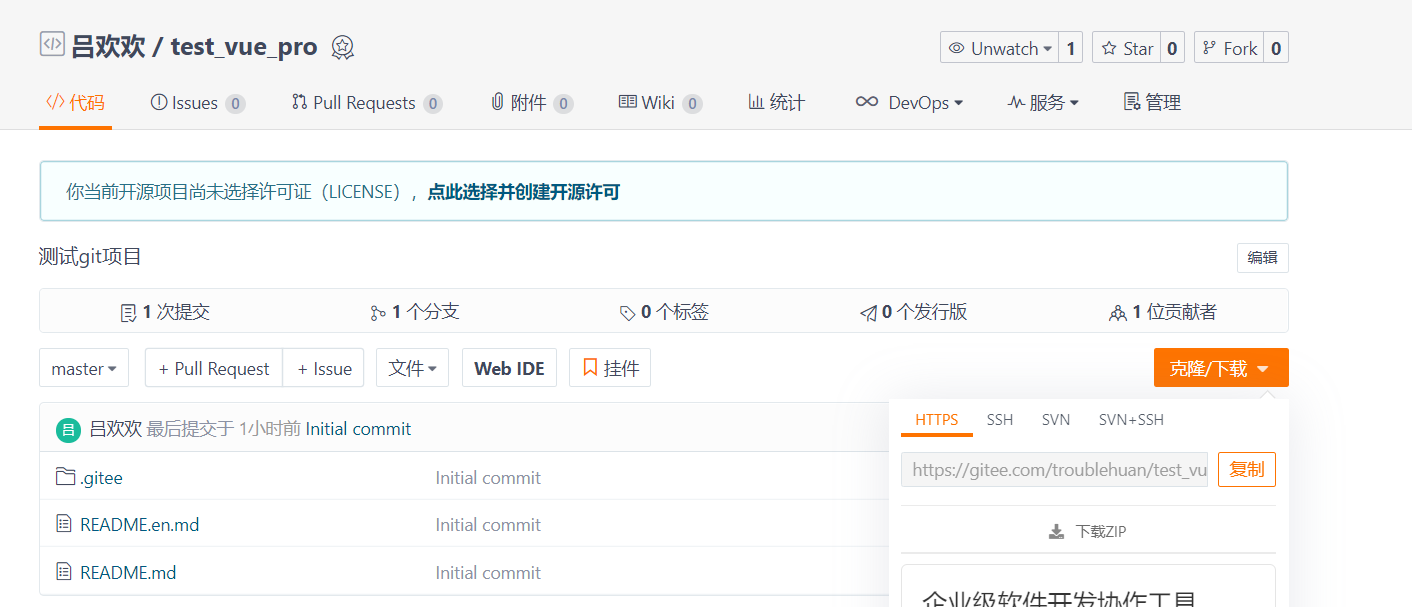This screenshot has height=607, width=1412.
Task: Select the SSH clone tab
Action: [1000, 420]
